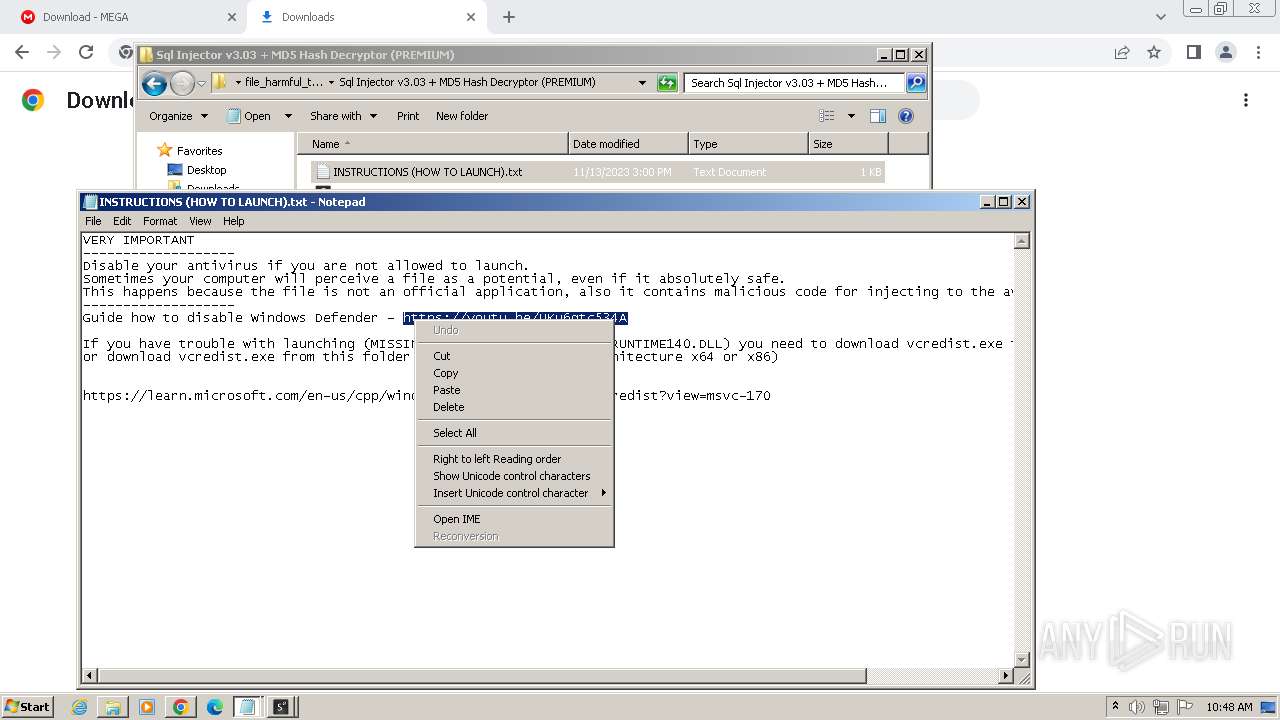
Task: Open a new Chrome tab
Action: point(509,17)
